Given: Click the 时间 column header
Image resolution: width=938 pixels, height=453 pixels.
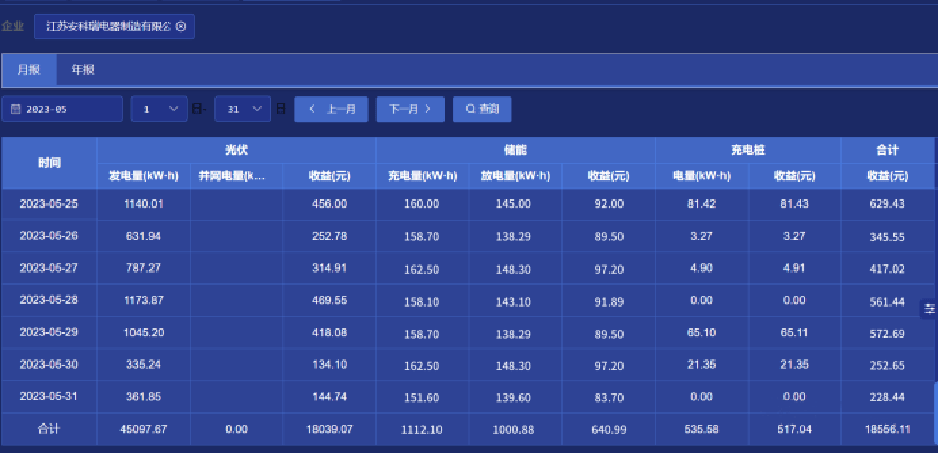Looking at the screenshot, I should pos(49,163).
